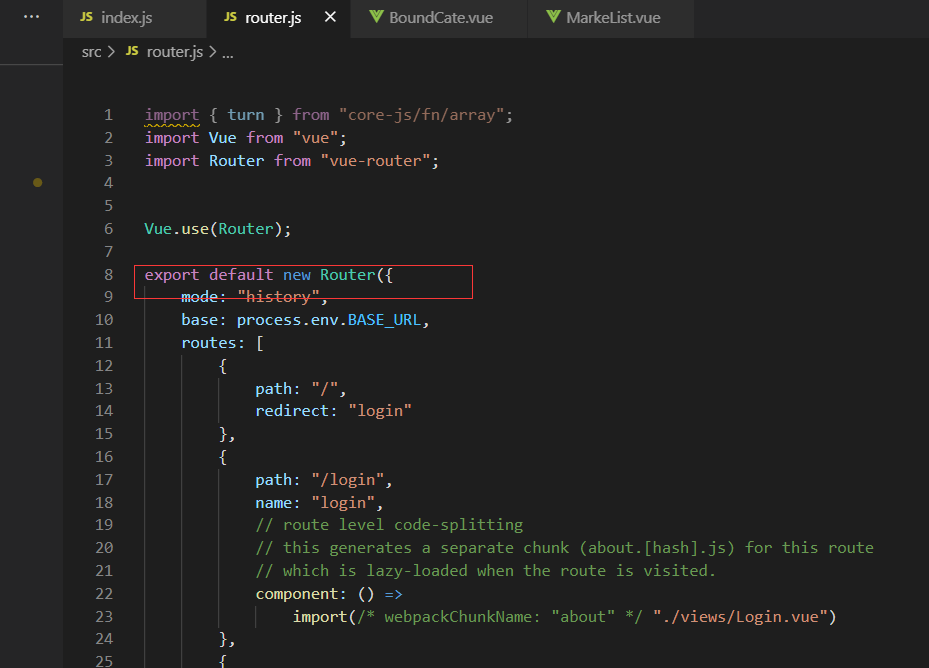Click the "vue" string on line 2

coord(315,138)
